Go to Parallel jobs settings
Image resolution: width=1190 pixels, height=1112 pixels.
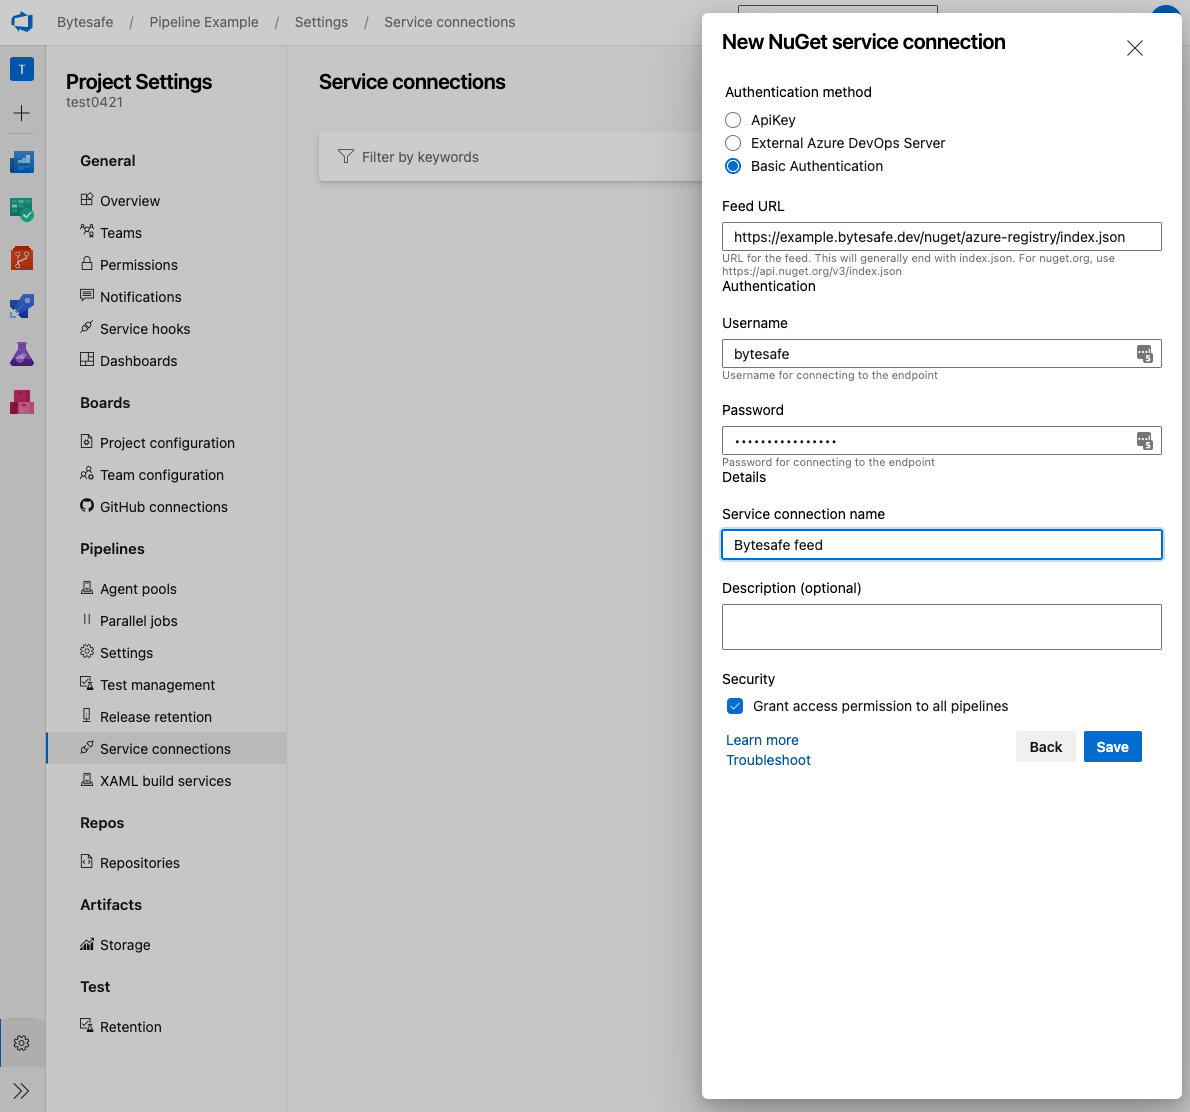(x=139, y=621)
